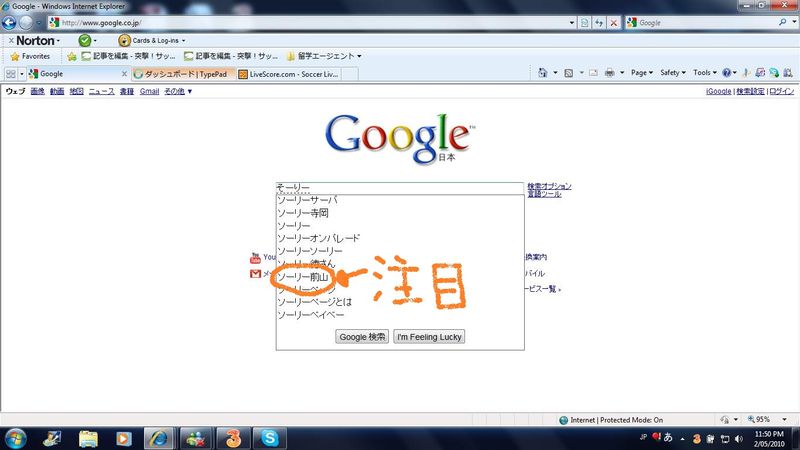
Task: Click the Quick Tabs grid icon
Action: pos(11,74)
